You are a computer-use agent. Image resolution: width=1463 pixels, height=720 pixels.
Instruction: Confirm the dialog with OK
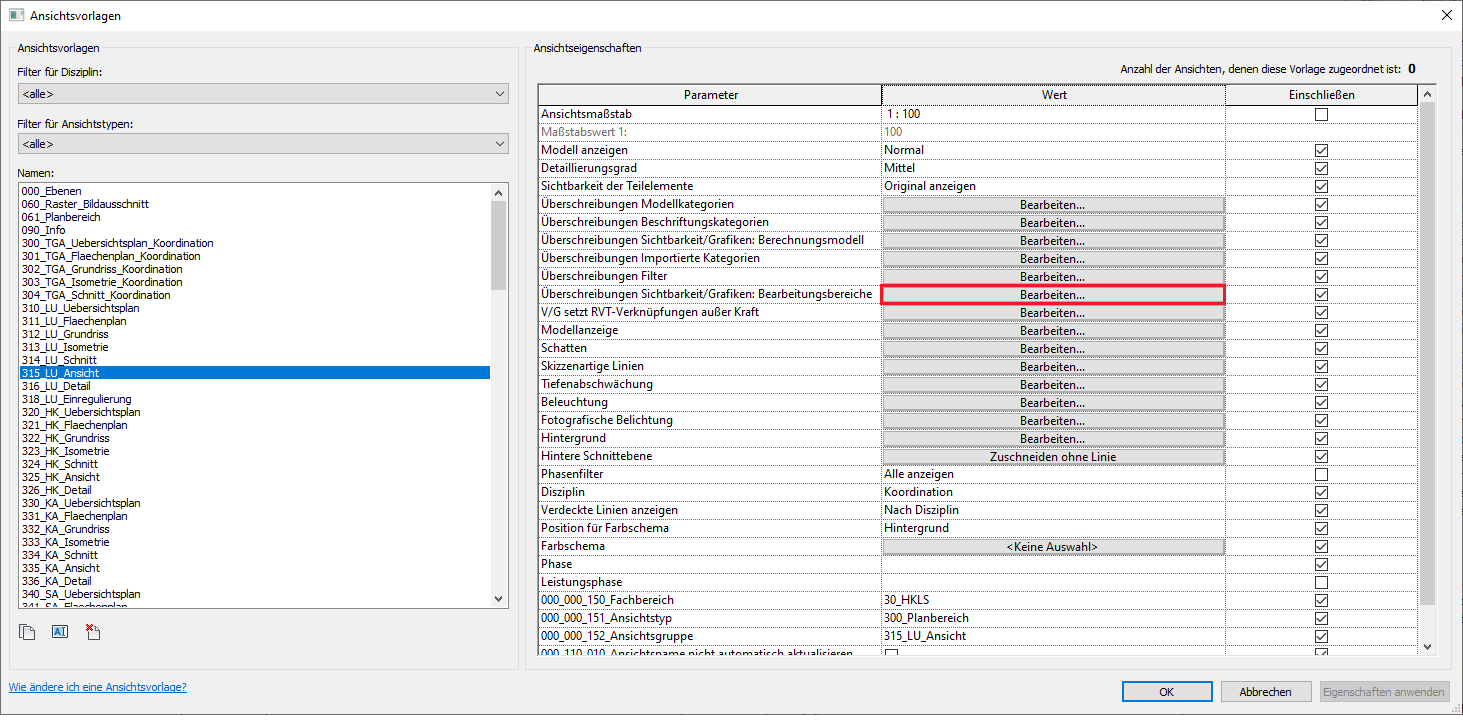click(x=1166, y=692)
